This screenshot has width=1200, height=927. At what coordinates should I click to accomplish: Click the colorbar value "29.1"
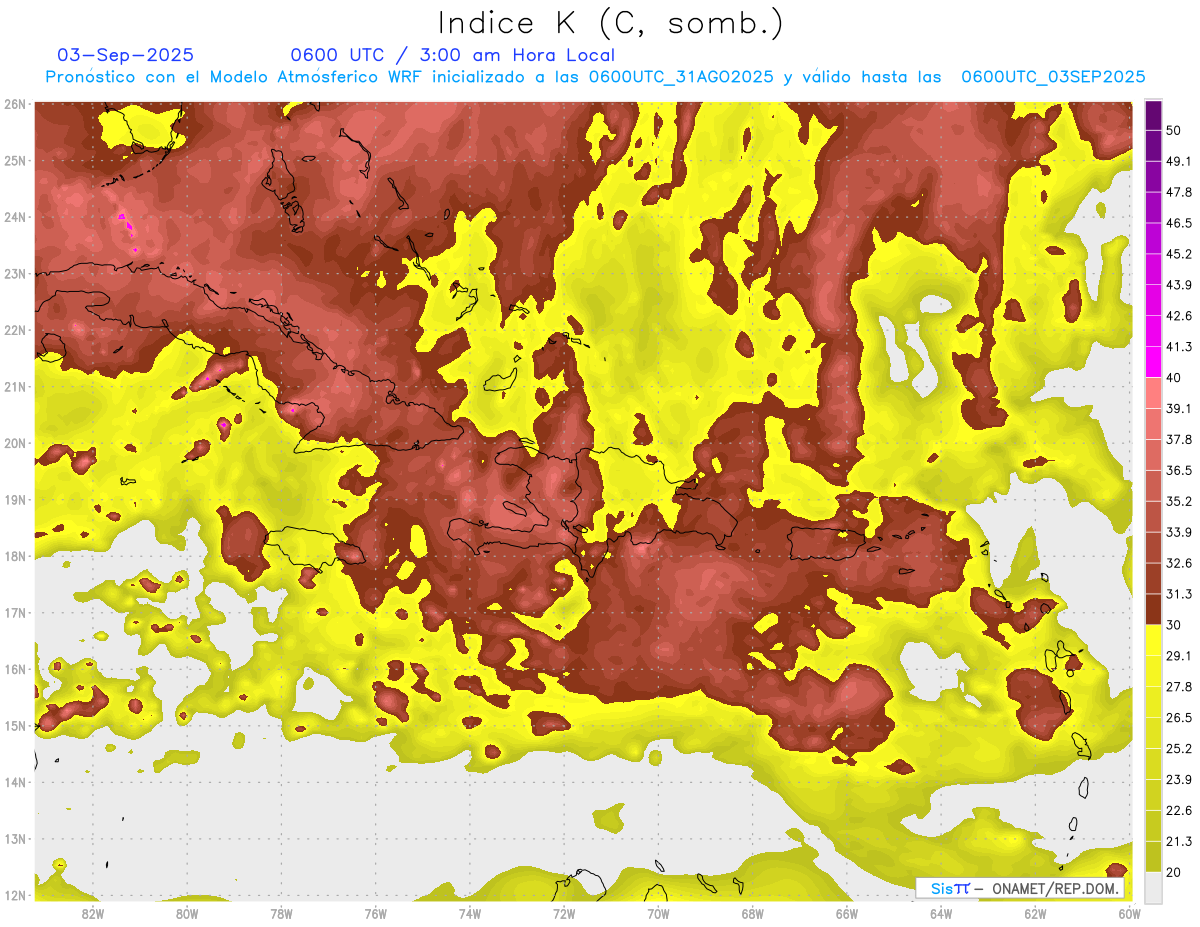coord(1178,656)
